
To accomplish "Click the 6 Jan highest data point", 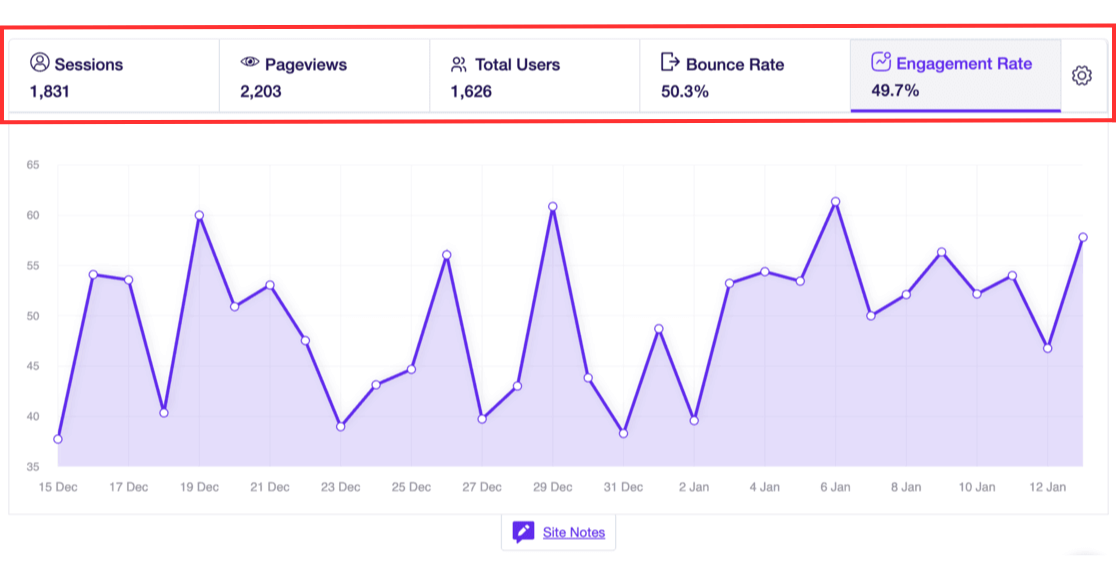I will click(836, 201).
